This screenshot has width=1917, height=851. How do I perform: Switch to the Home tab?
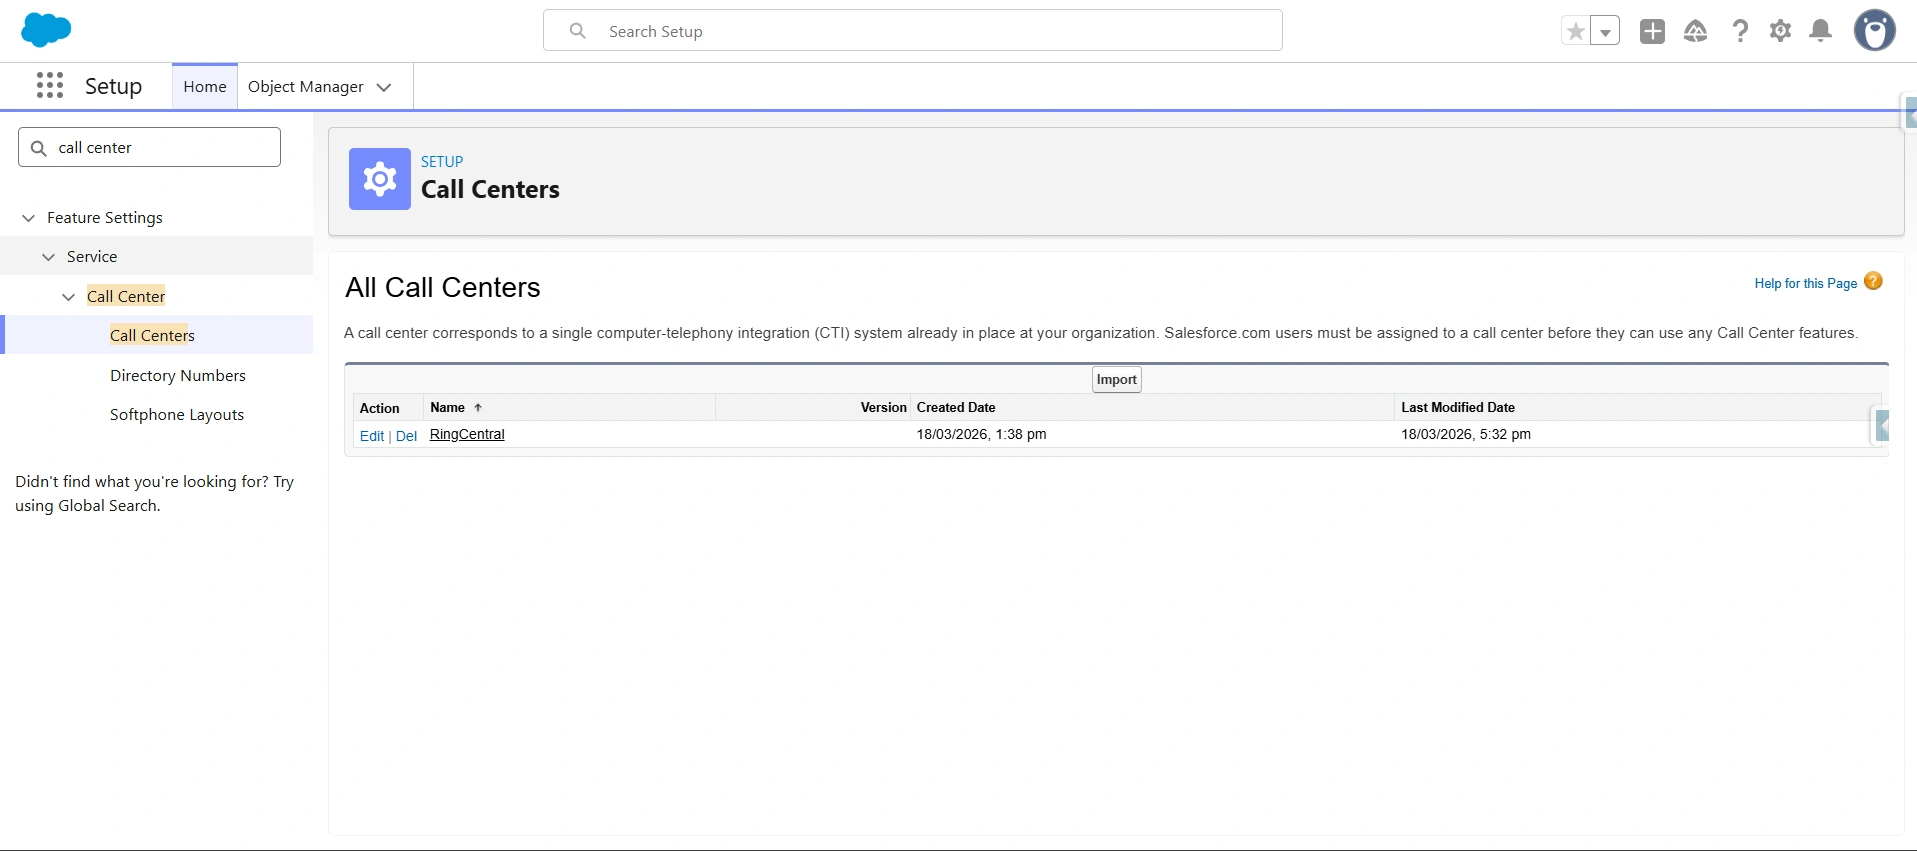coord(205,87)
